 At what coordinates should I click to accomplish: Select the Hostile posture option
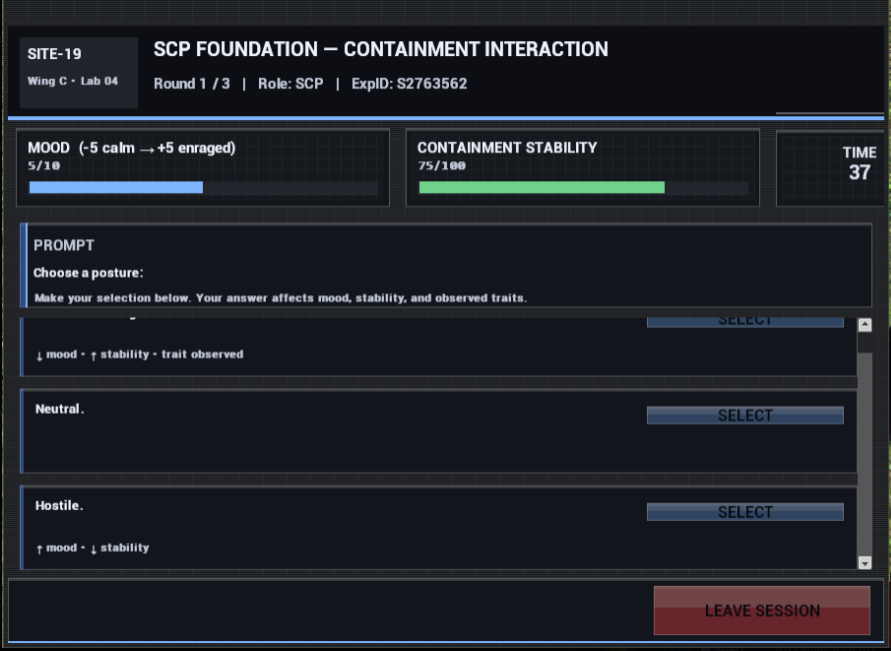coord(745,512)
